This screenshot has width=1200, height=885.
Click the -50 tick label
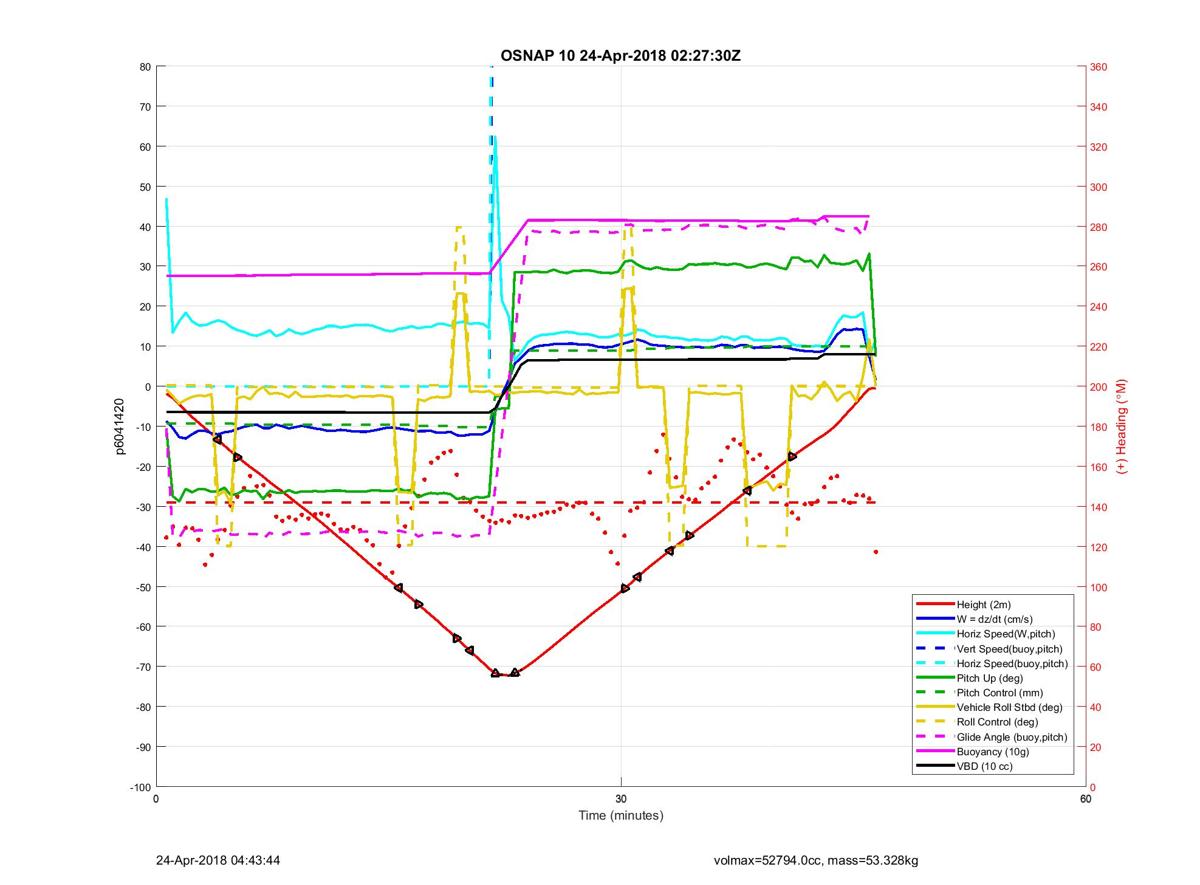click(143, 587)
